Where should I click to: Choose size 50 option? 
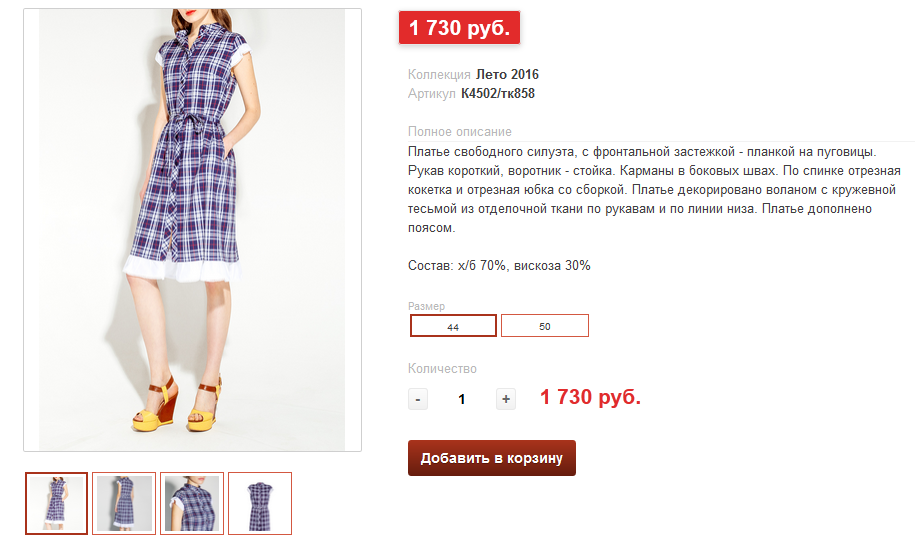tap(544, 326)
